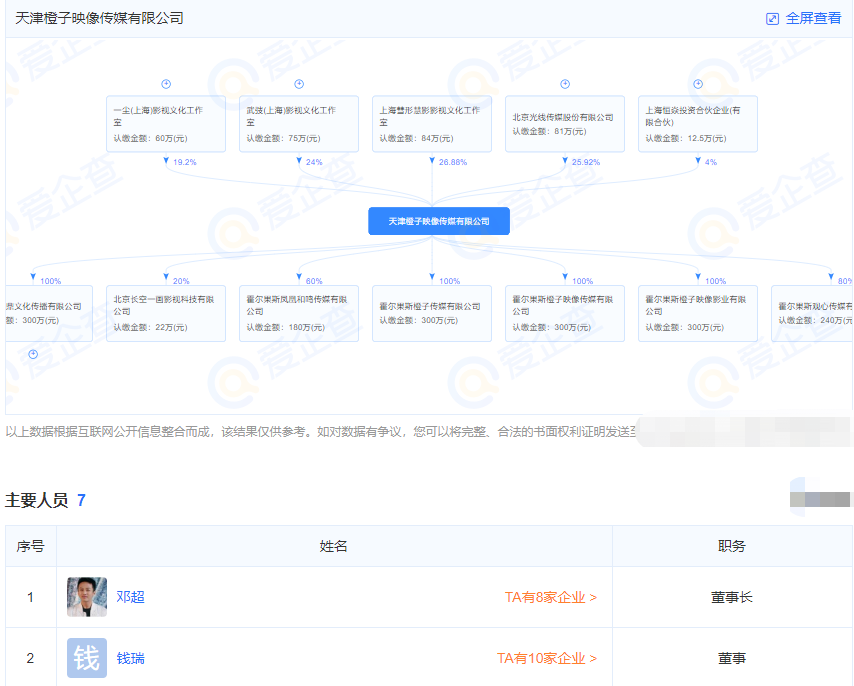The height and width of the screenshot is (686, 854).
Task: Click the fullscreen expand icon beside 全屏查看
Action: [770, 20]
